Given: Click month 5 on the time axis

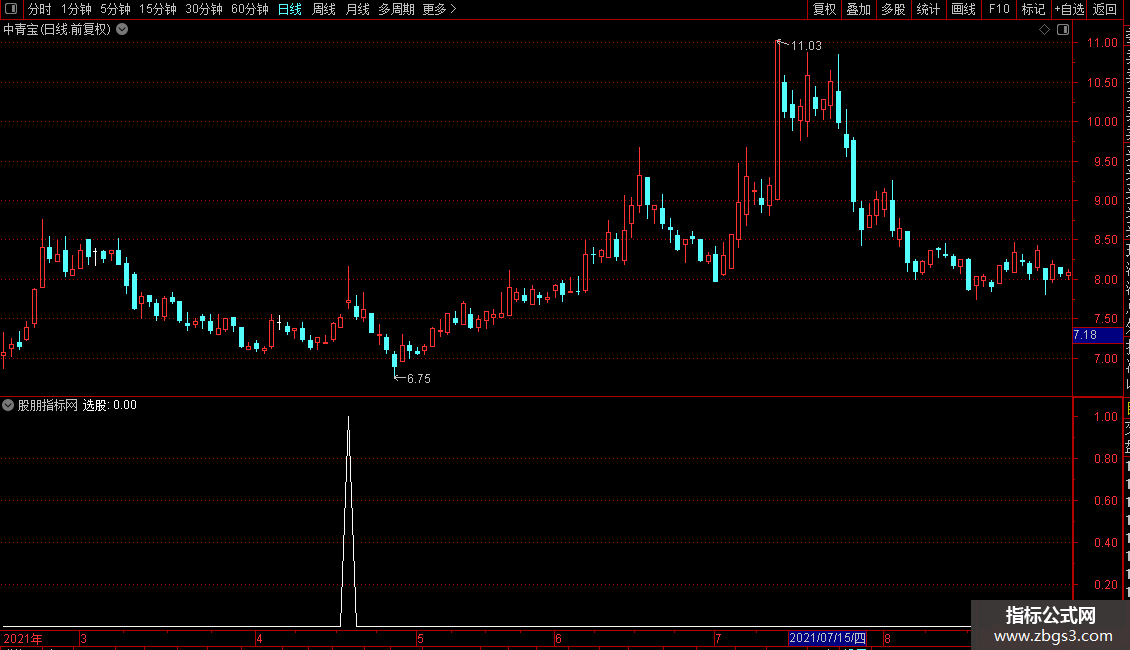Looking at the screenshot, I should click(x=420, y=638).
